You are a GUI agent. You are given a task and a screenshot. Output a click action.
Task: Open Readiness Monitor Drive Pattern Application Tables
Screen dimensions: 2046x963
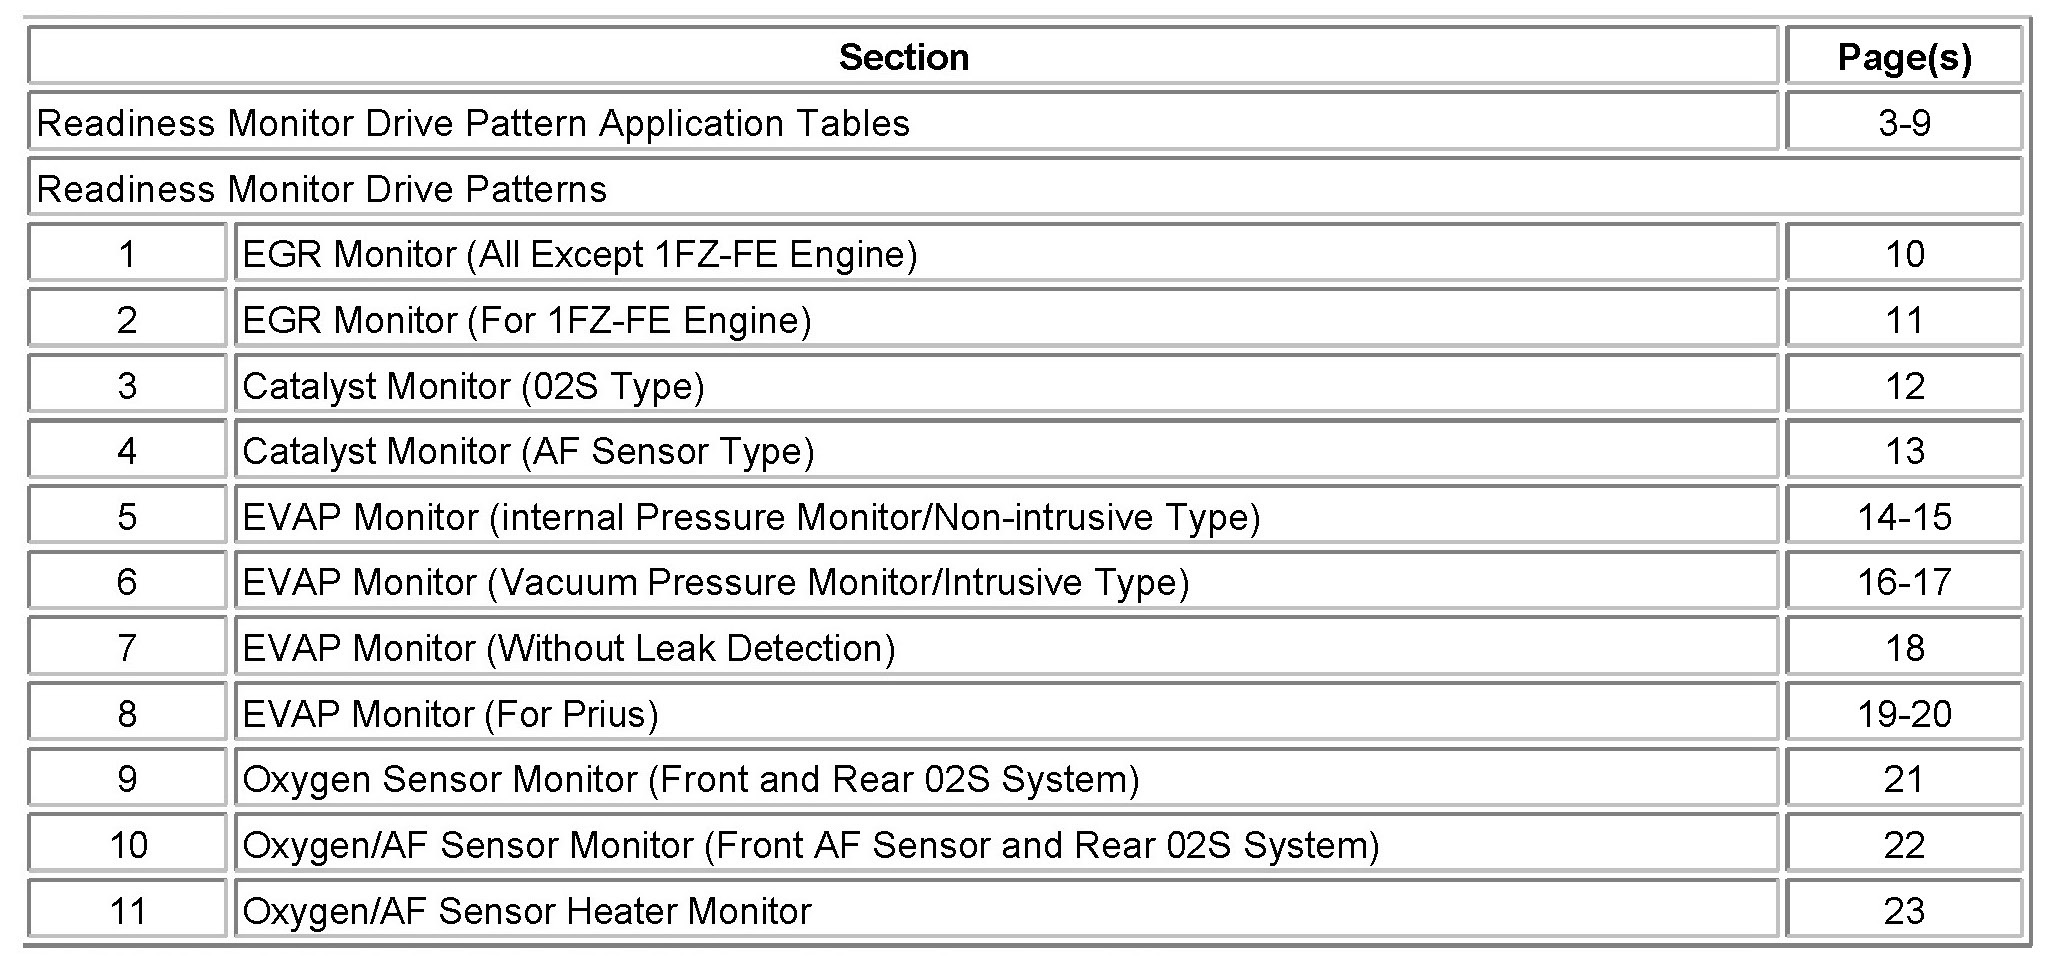(473, 123)
